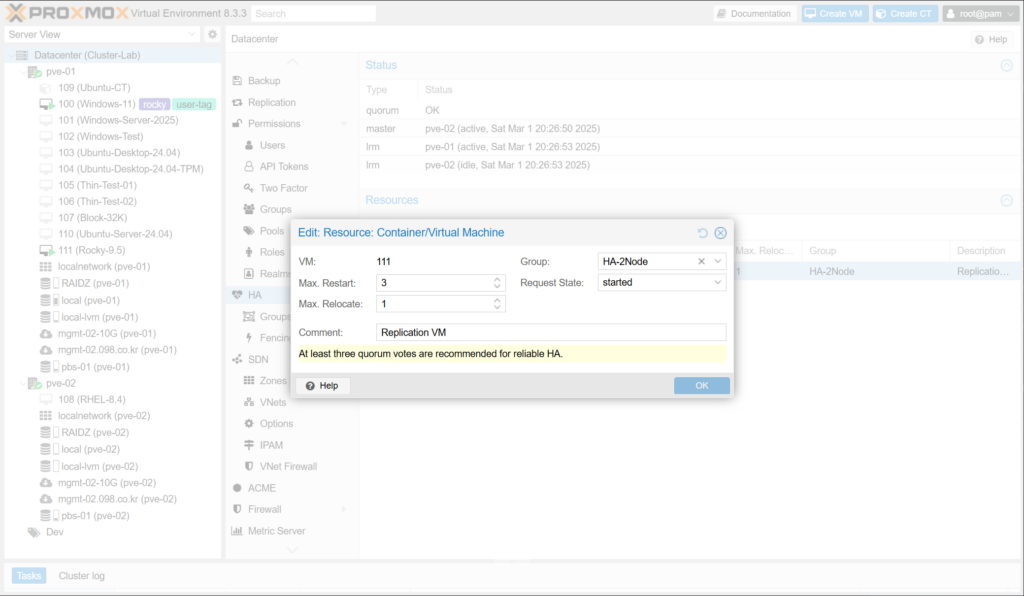Decrease the Max. Relocate value
The height and width of the screenshot is (596, 1024).
[498, 308]
